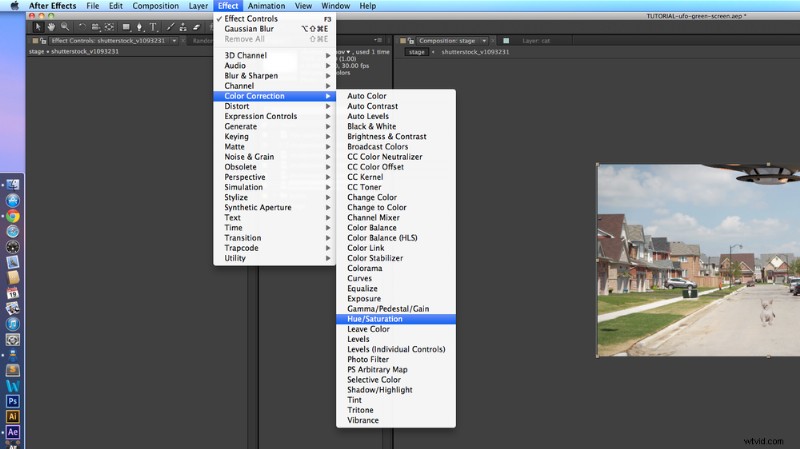Select the Rectangle shape tool
800x449 pixels.
click(126, 27)
